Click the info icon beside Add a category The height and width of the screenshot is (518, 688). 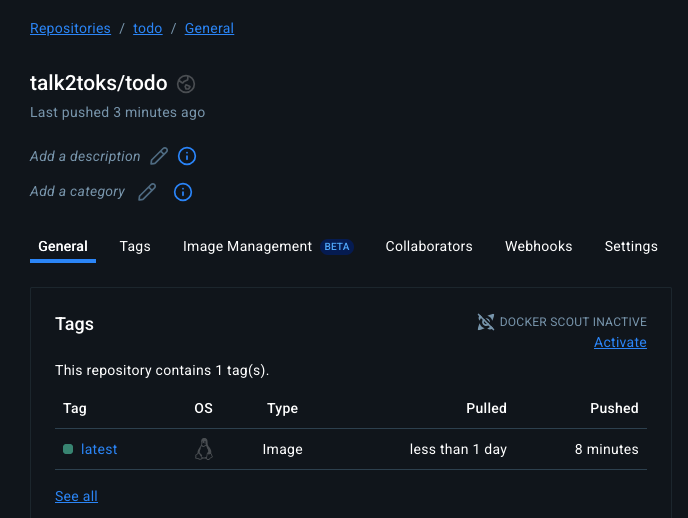183,192
